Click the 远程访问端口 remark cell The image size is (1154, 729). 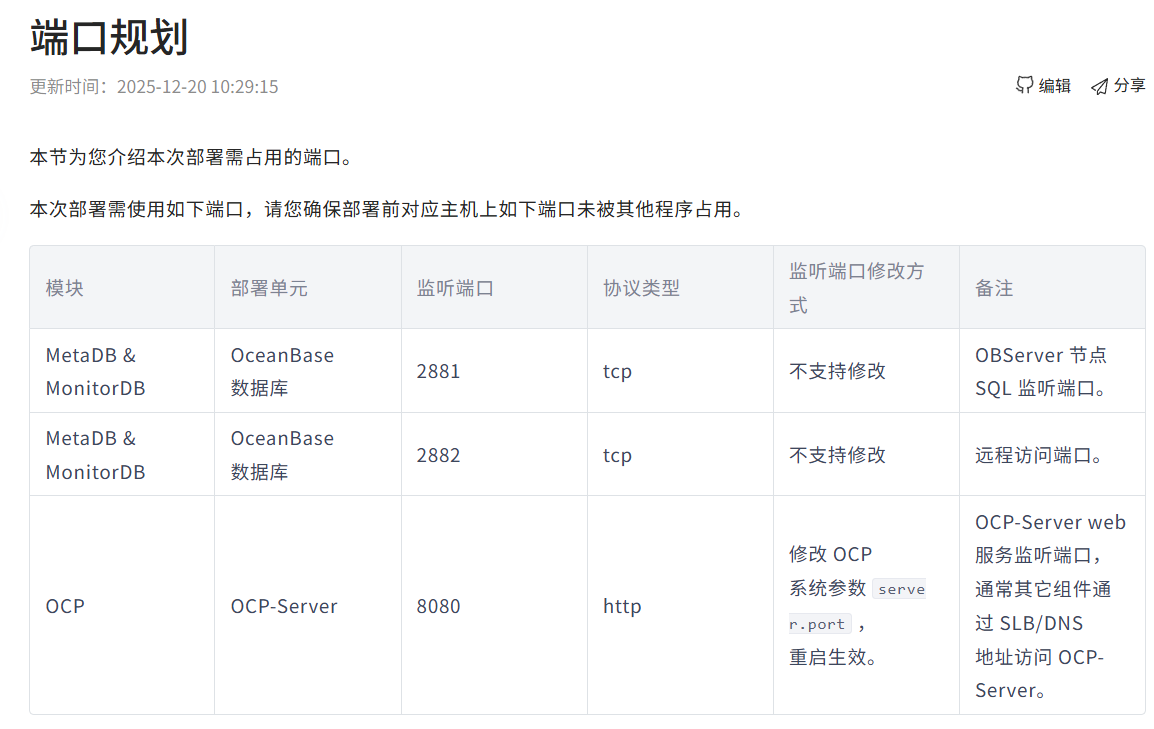(1039, 455)
